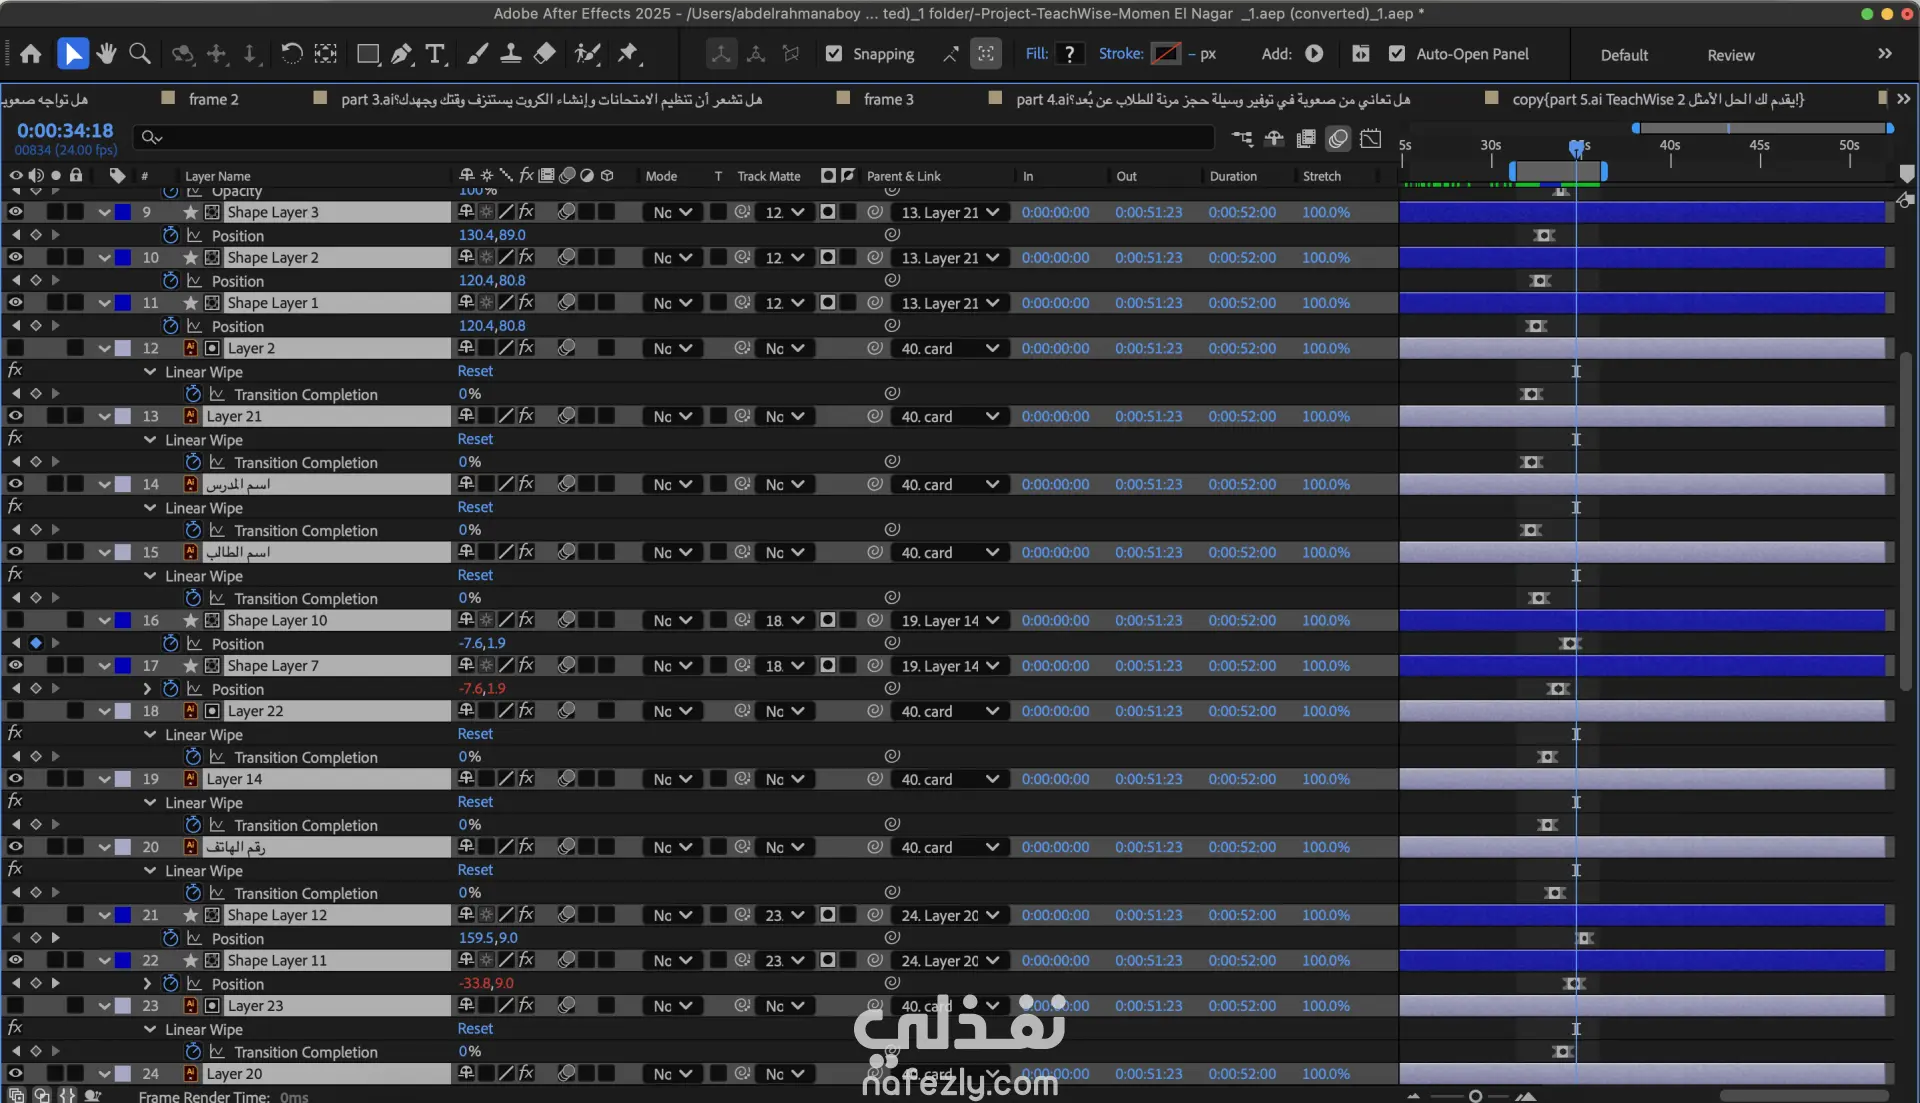Uncheck the Auto-Open Panel checkbox

tap(1397, 54)
